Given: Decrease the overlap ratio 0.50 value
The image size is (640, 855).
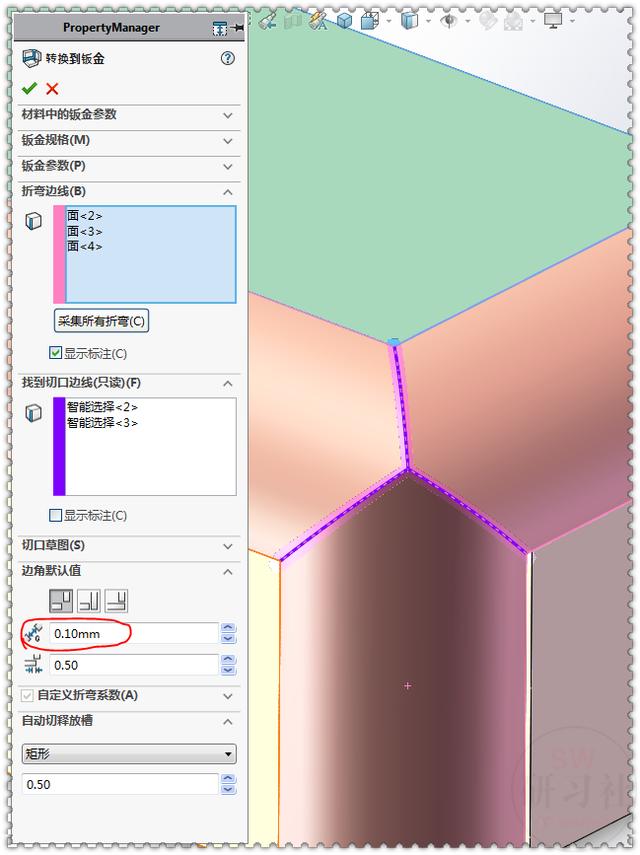Looking at the screenshot, I should point(228,670).
